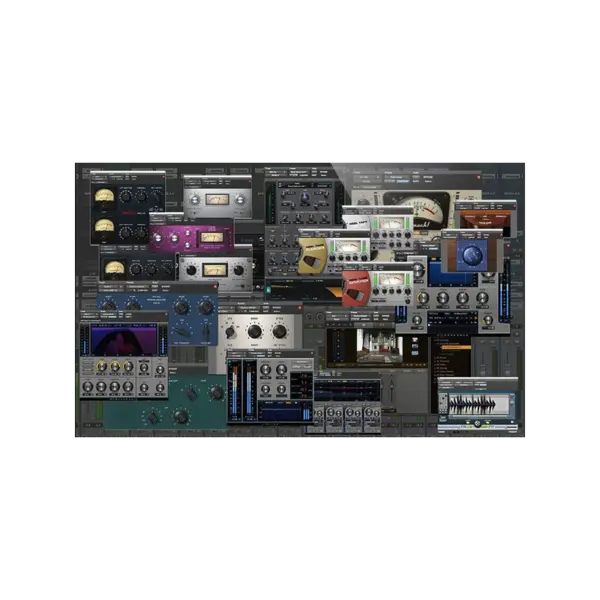
Task: Switch the left selector knob on cream plugin
Action: coord(230,332)
